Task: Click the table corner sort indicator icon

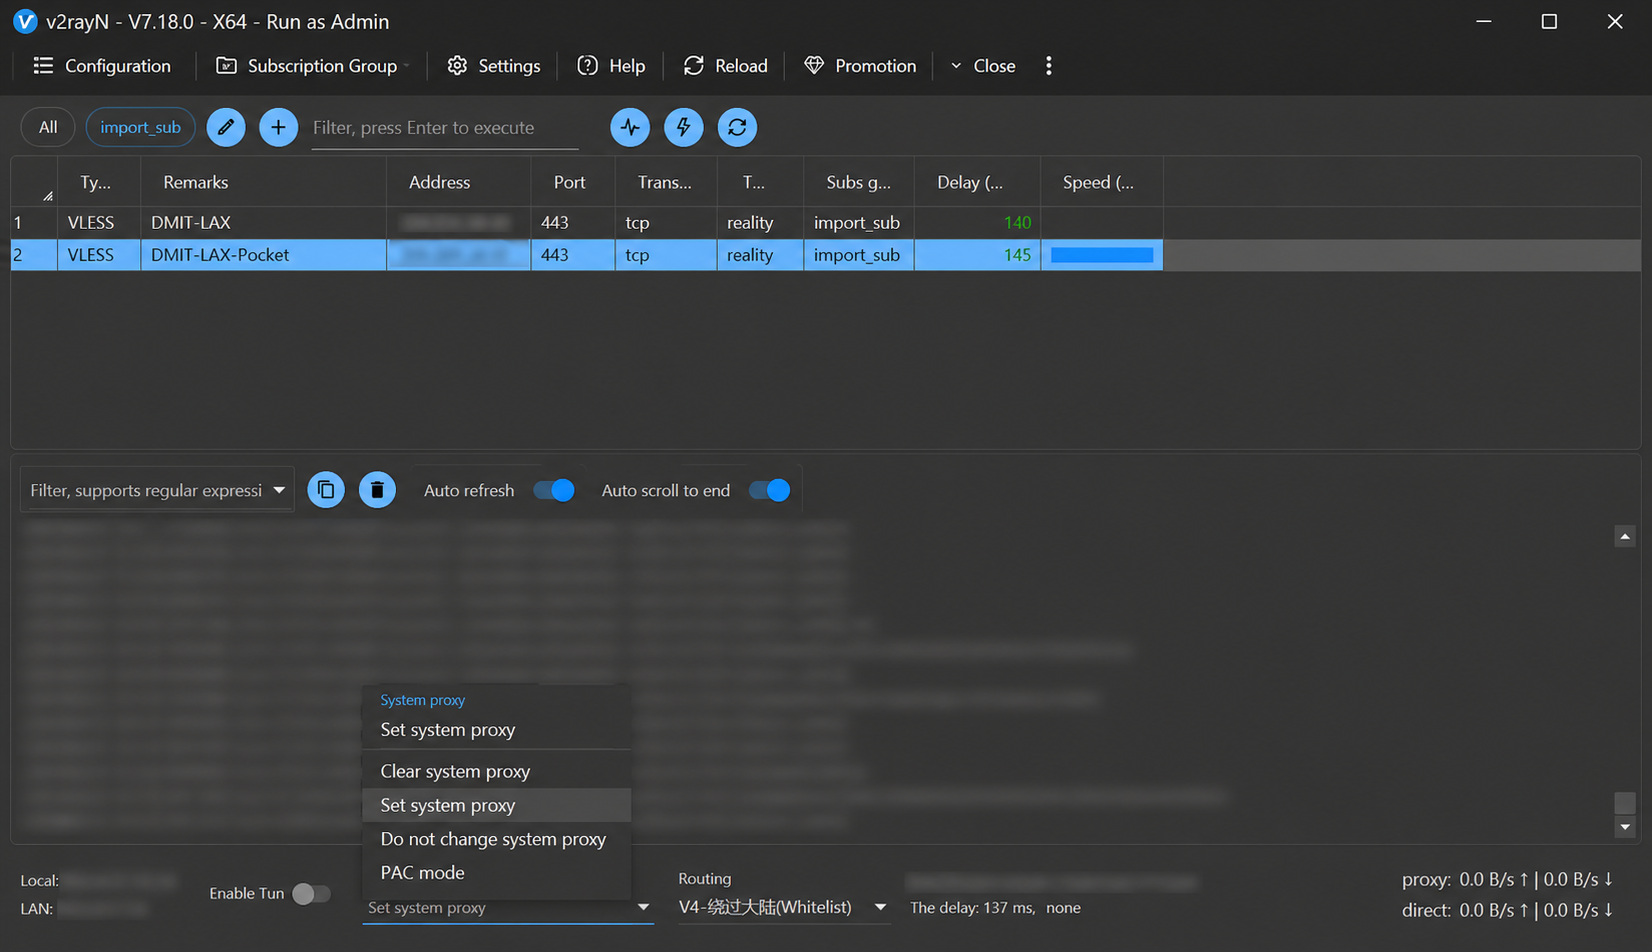Action: 47,196
